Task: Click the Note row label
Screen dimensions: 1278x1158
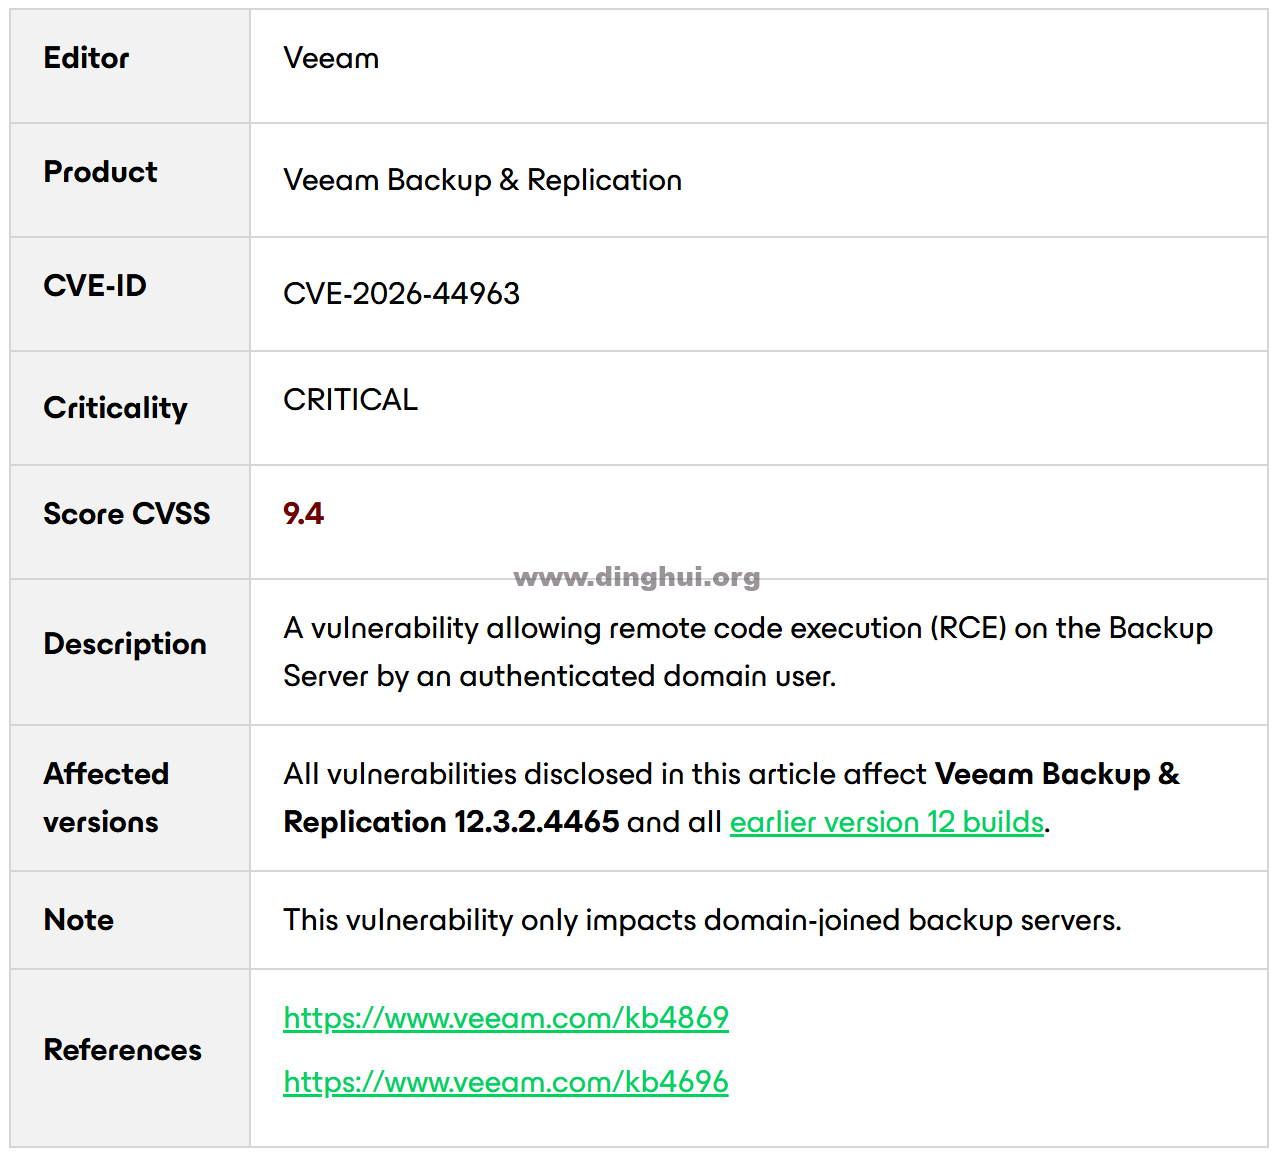Action: pyautogui.click(x=79, y=920)
